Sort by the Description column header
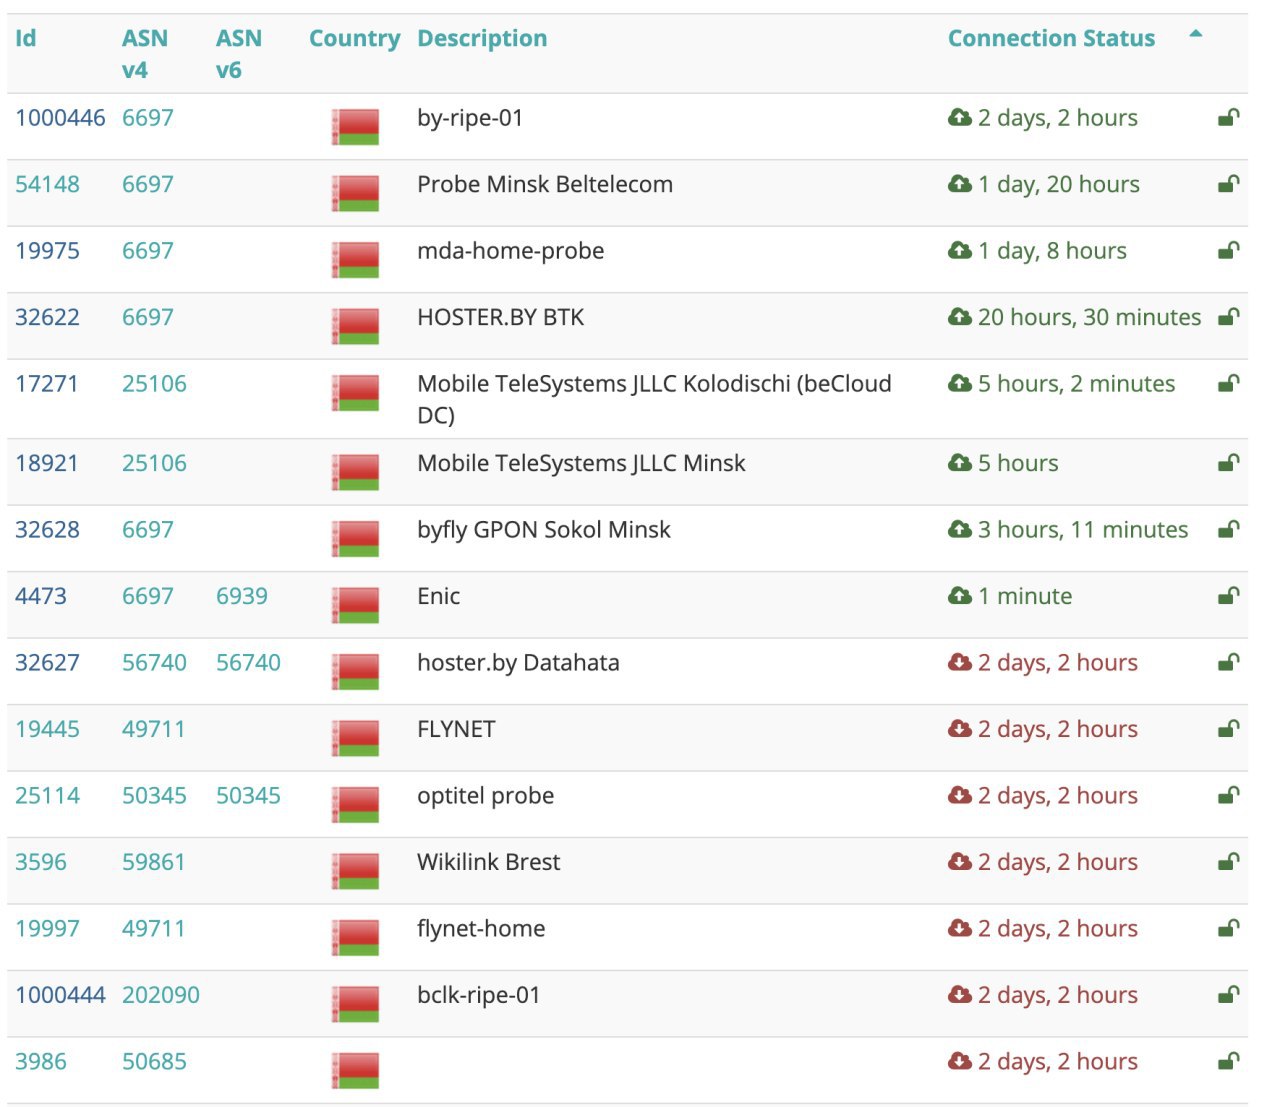1280x1107 pixels. click(482, 39)
